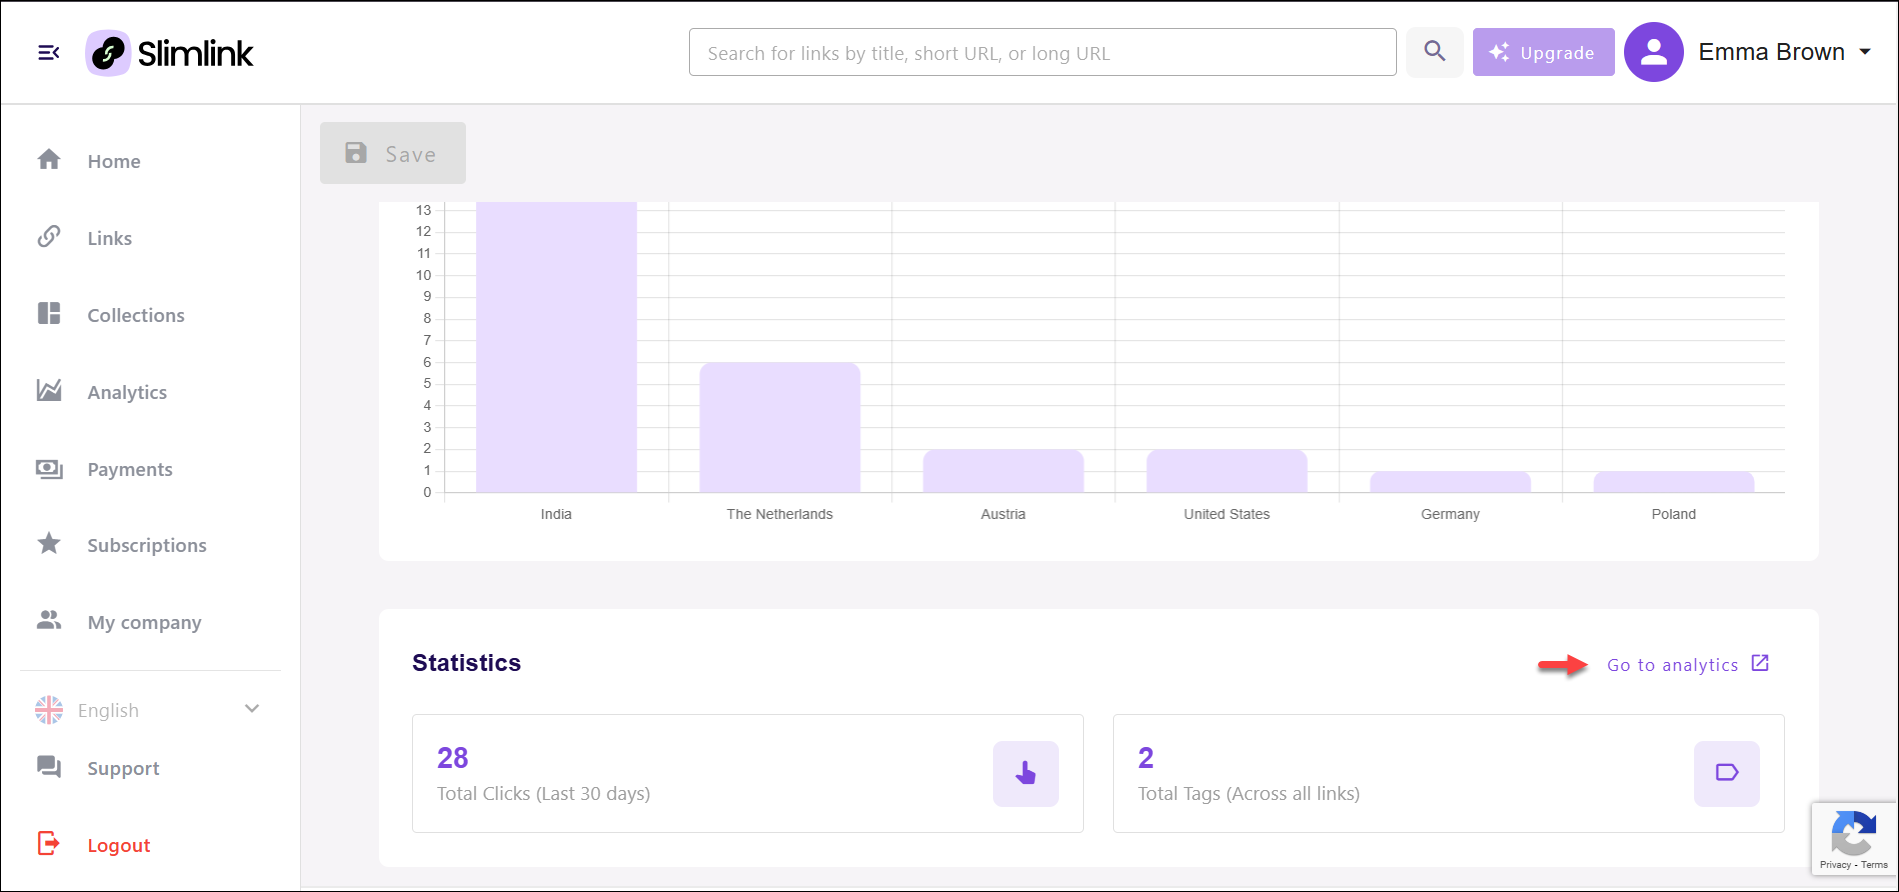This screenshot has height=892, width=1899.
Task: Click the My company people icon
Action: coord(49,620)
